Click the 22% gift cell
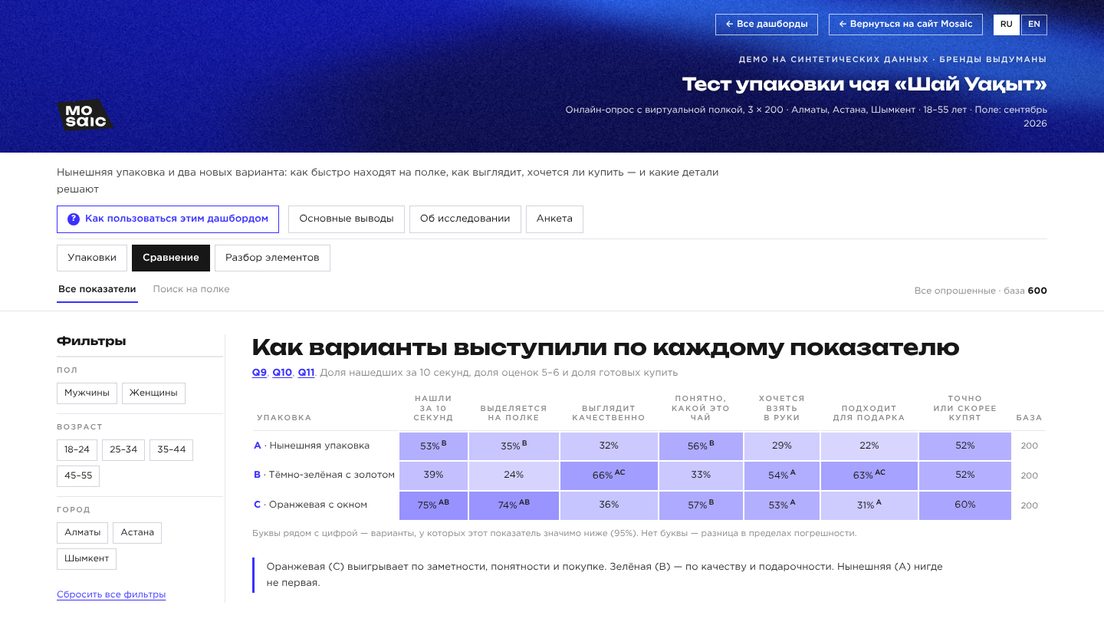Screen dimensions: 1104x625 869,446
